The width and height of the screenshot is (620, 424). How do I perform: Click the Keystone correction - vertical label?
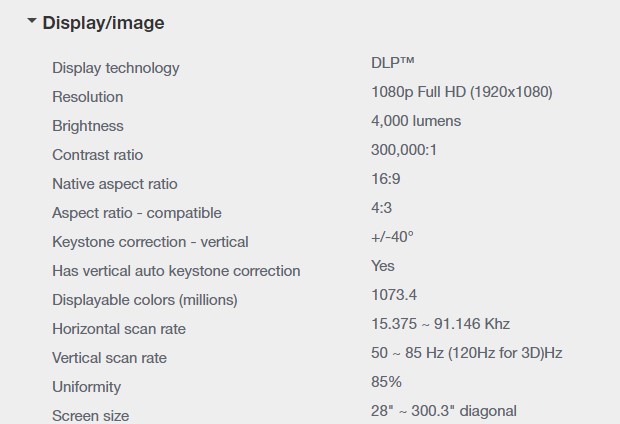click(150, 242)
